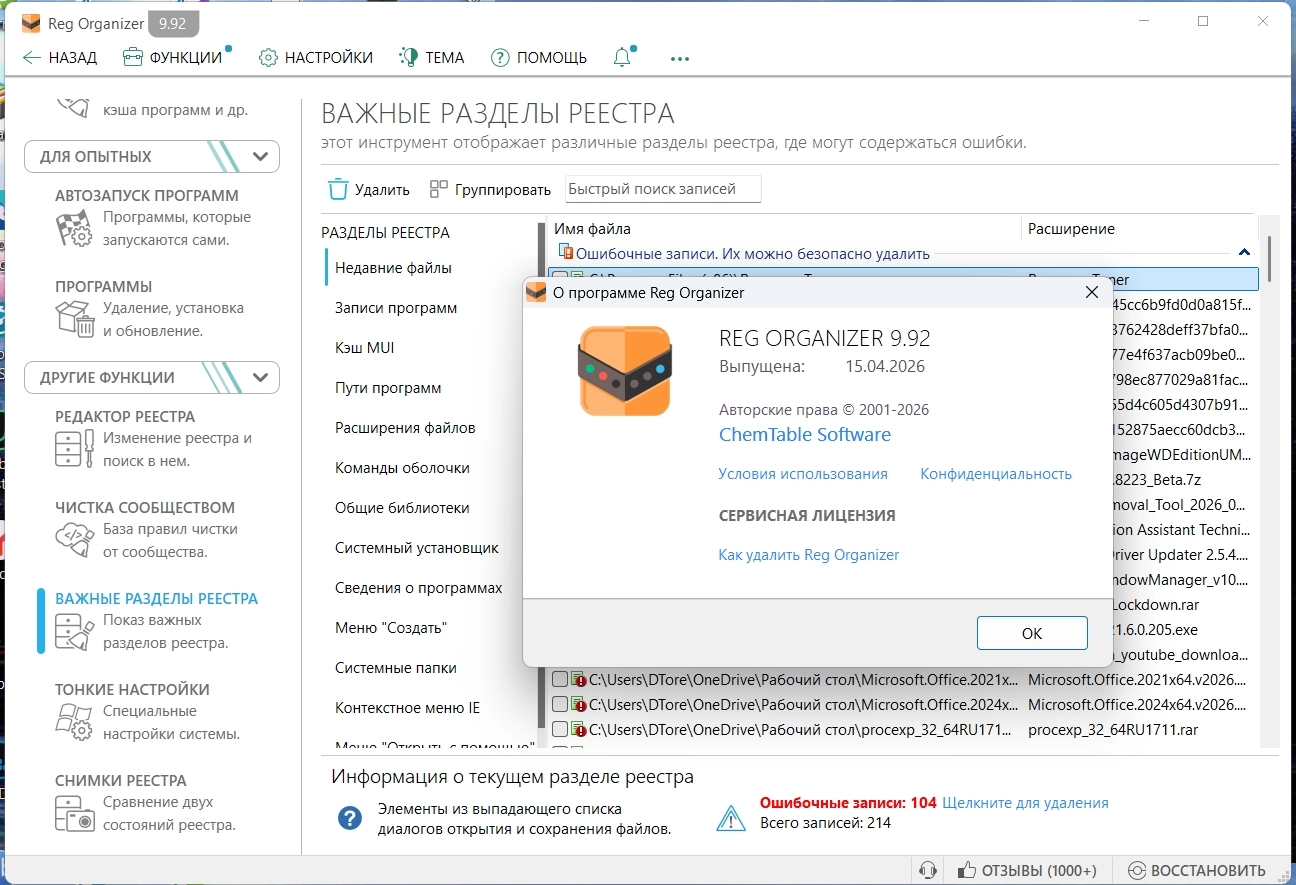Click the ОТЗЫВЫ (1000+) label
Image resolution: width=1296 pixels, height=885 pixels.
[1040, 870]
